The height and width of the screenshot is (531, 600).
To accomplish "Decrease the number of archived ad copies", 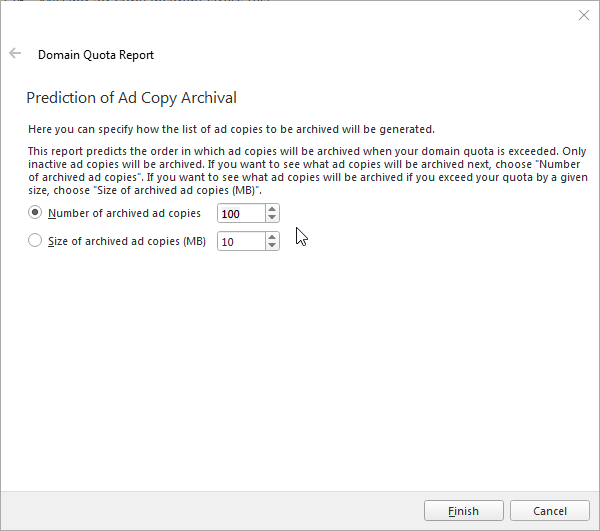I will pos(272,218).
